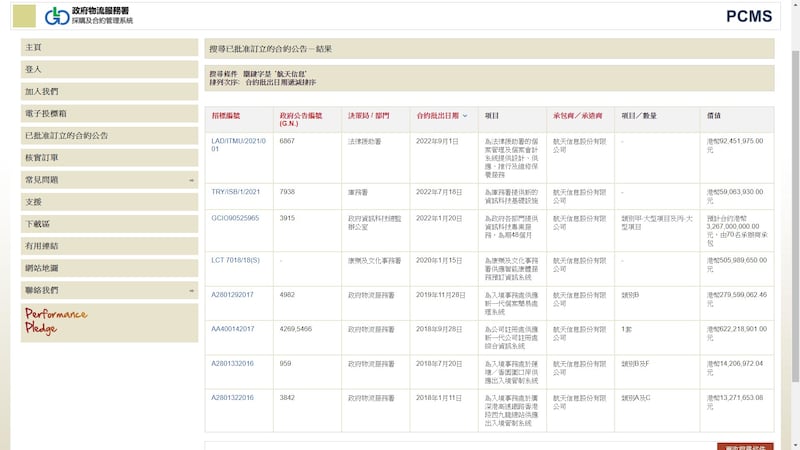This screenshot has height=450, width=800.
Task: Open tender link LAD/ITMU/2021/001
Action: tap(238, 145)
